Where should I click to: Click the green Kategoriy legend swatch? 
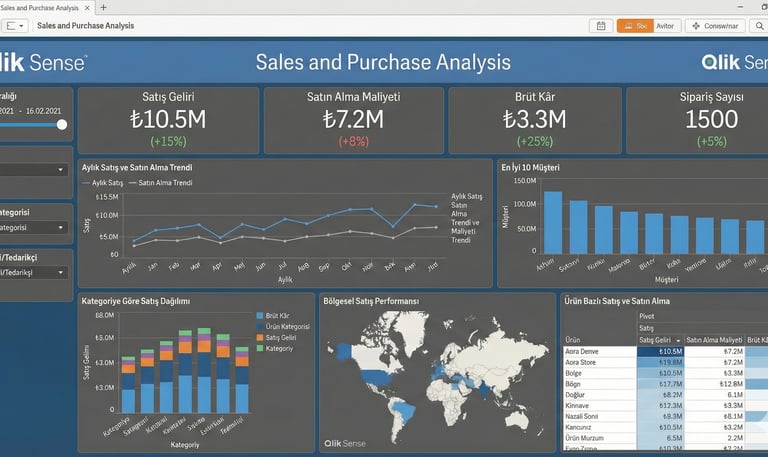click(260, 348)
